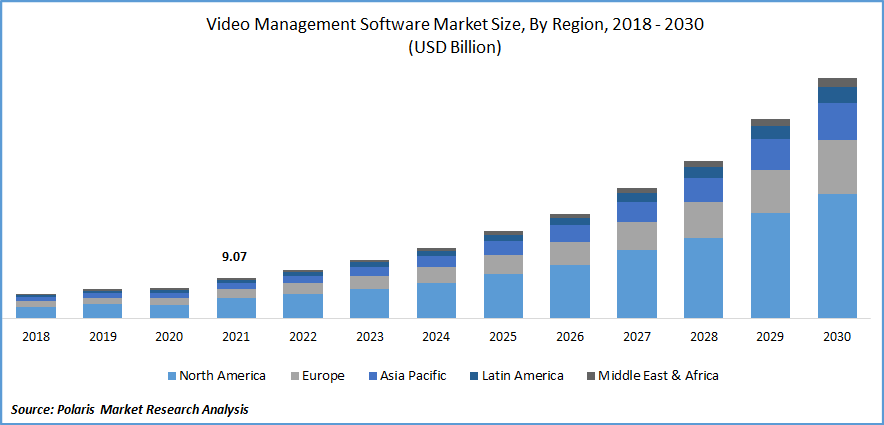This screenshot has height=425, width=884.
Task: Click the Asia Pacific segment of the 2030 bar
Action: coord(837,122)
